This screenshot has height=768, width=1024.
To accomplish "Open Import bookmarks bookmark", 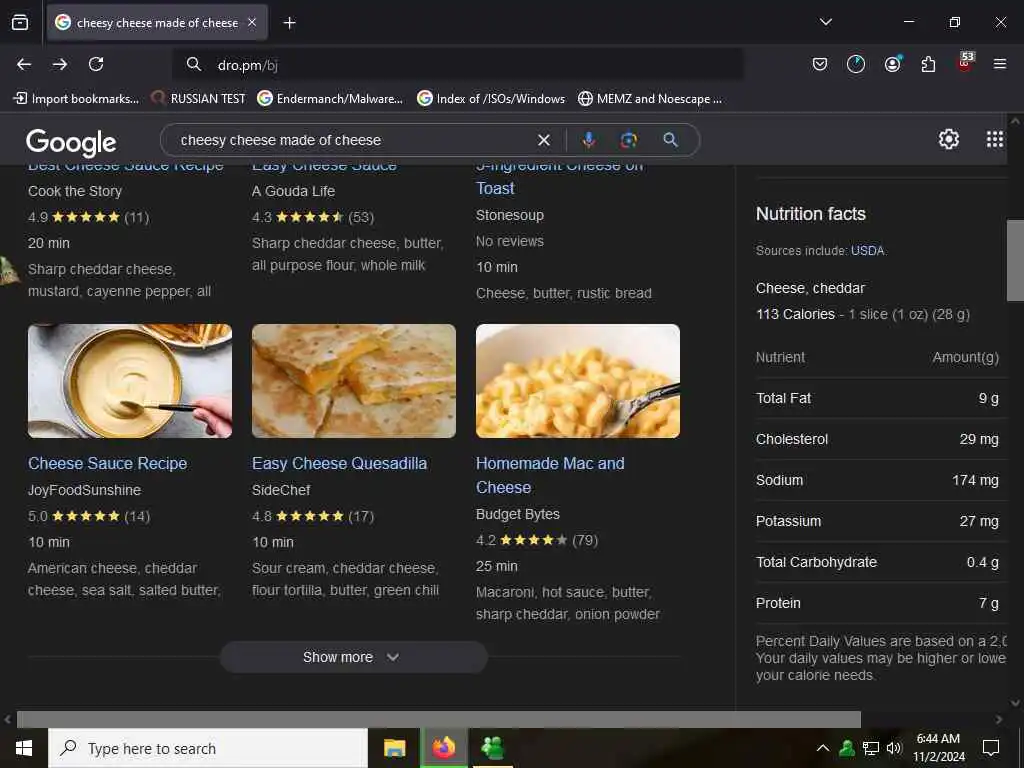I will point(76,99).
